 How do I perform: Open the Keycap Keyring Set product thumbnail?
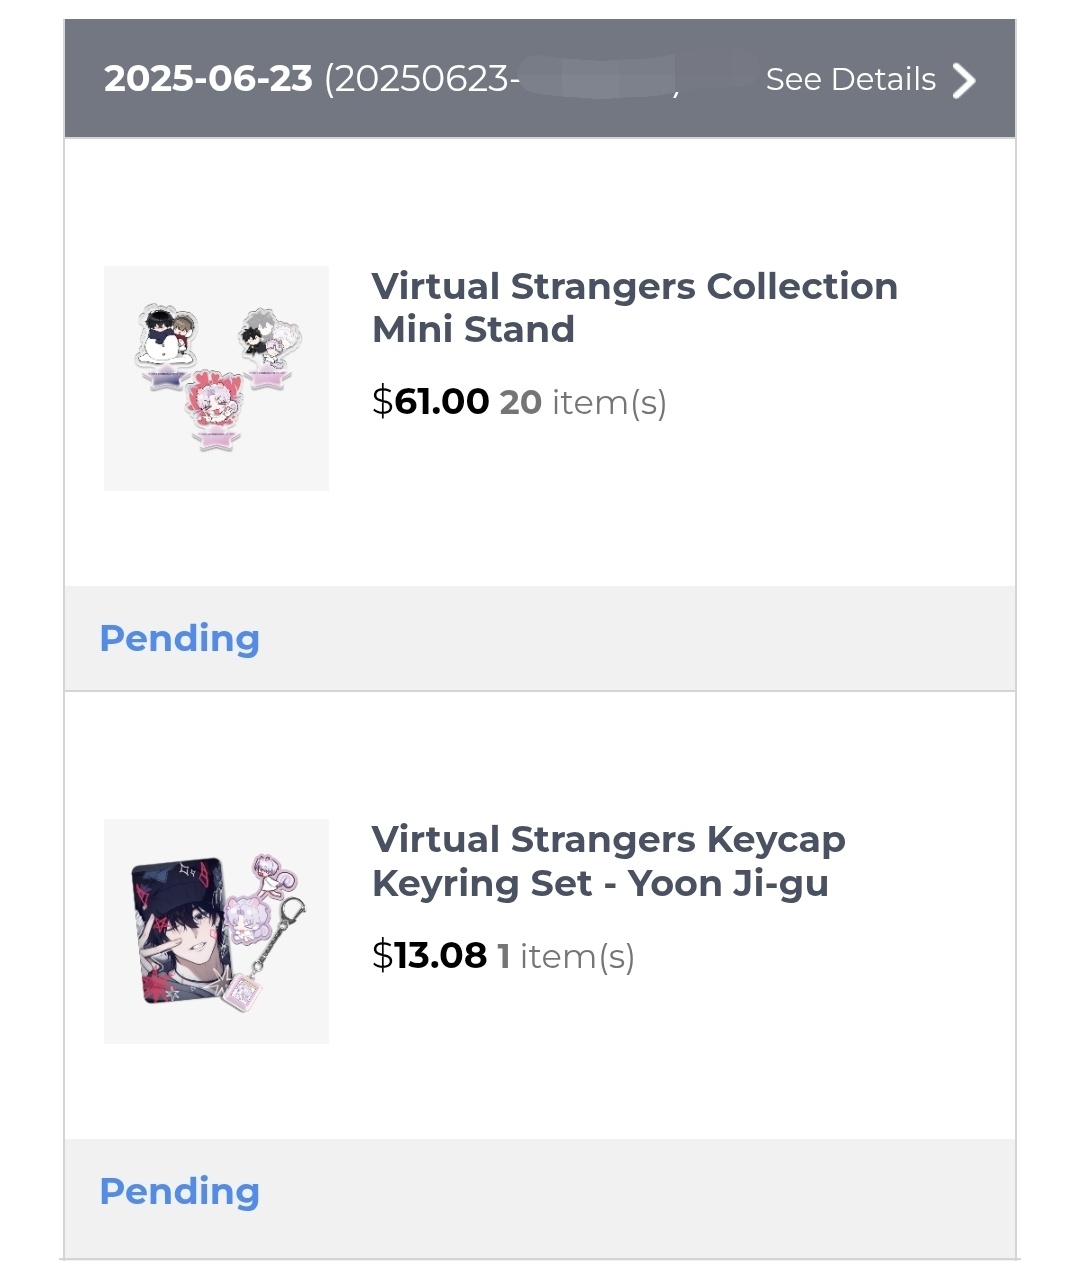[216, 931]
